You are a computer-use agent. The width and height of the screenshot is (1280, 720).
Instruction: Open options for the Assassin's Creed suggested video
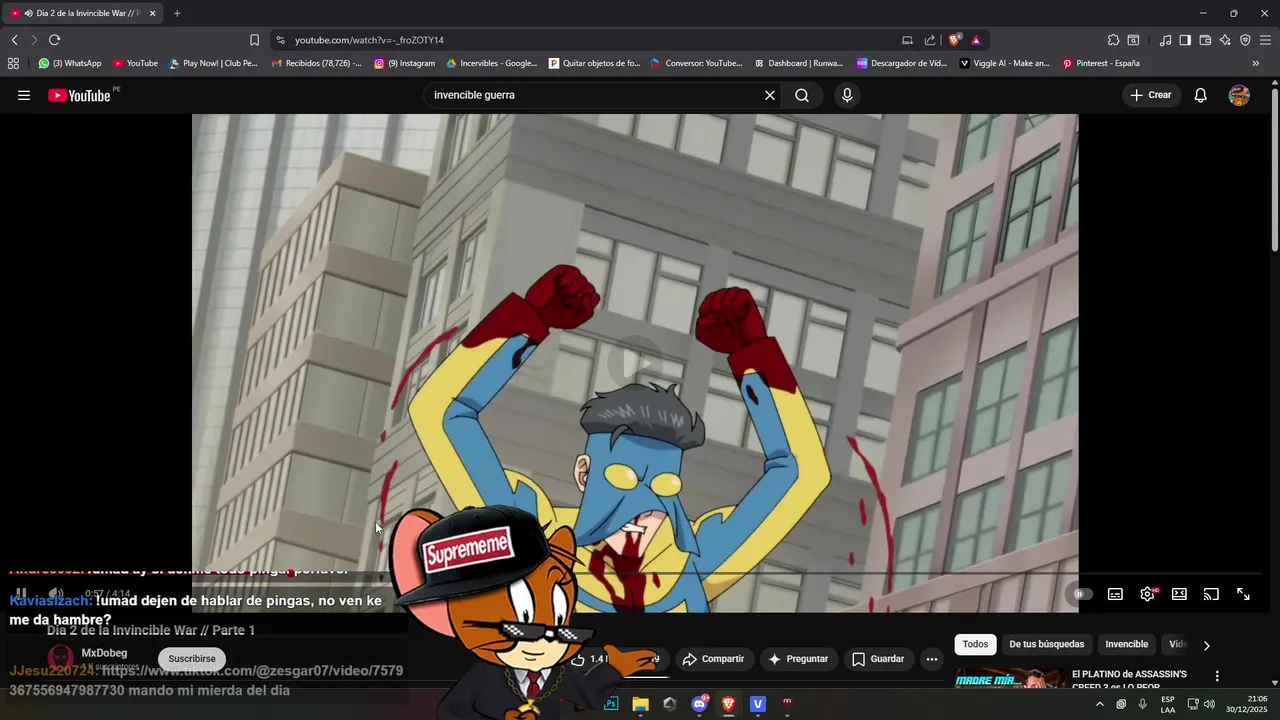[1217, 676]
